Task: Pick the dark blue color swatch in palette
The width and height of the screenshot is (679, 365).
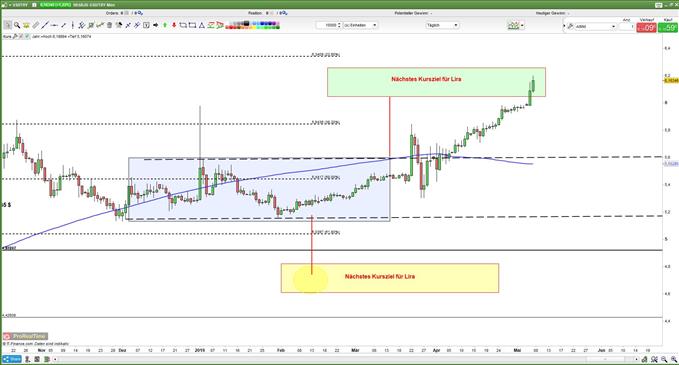Action: (262, 23)
